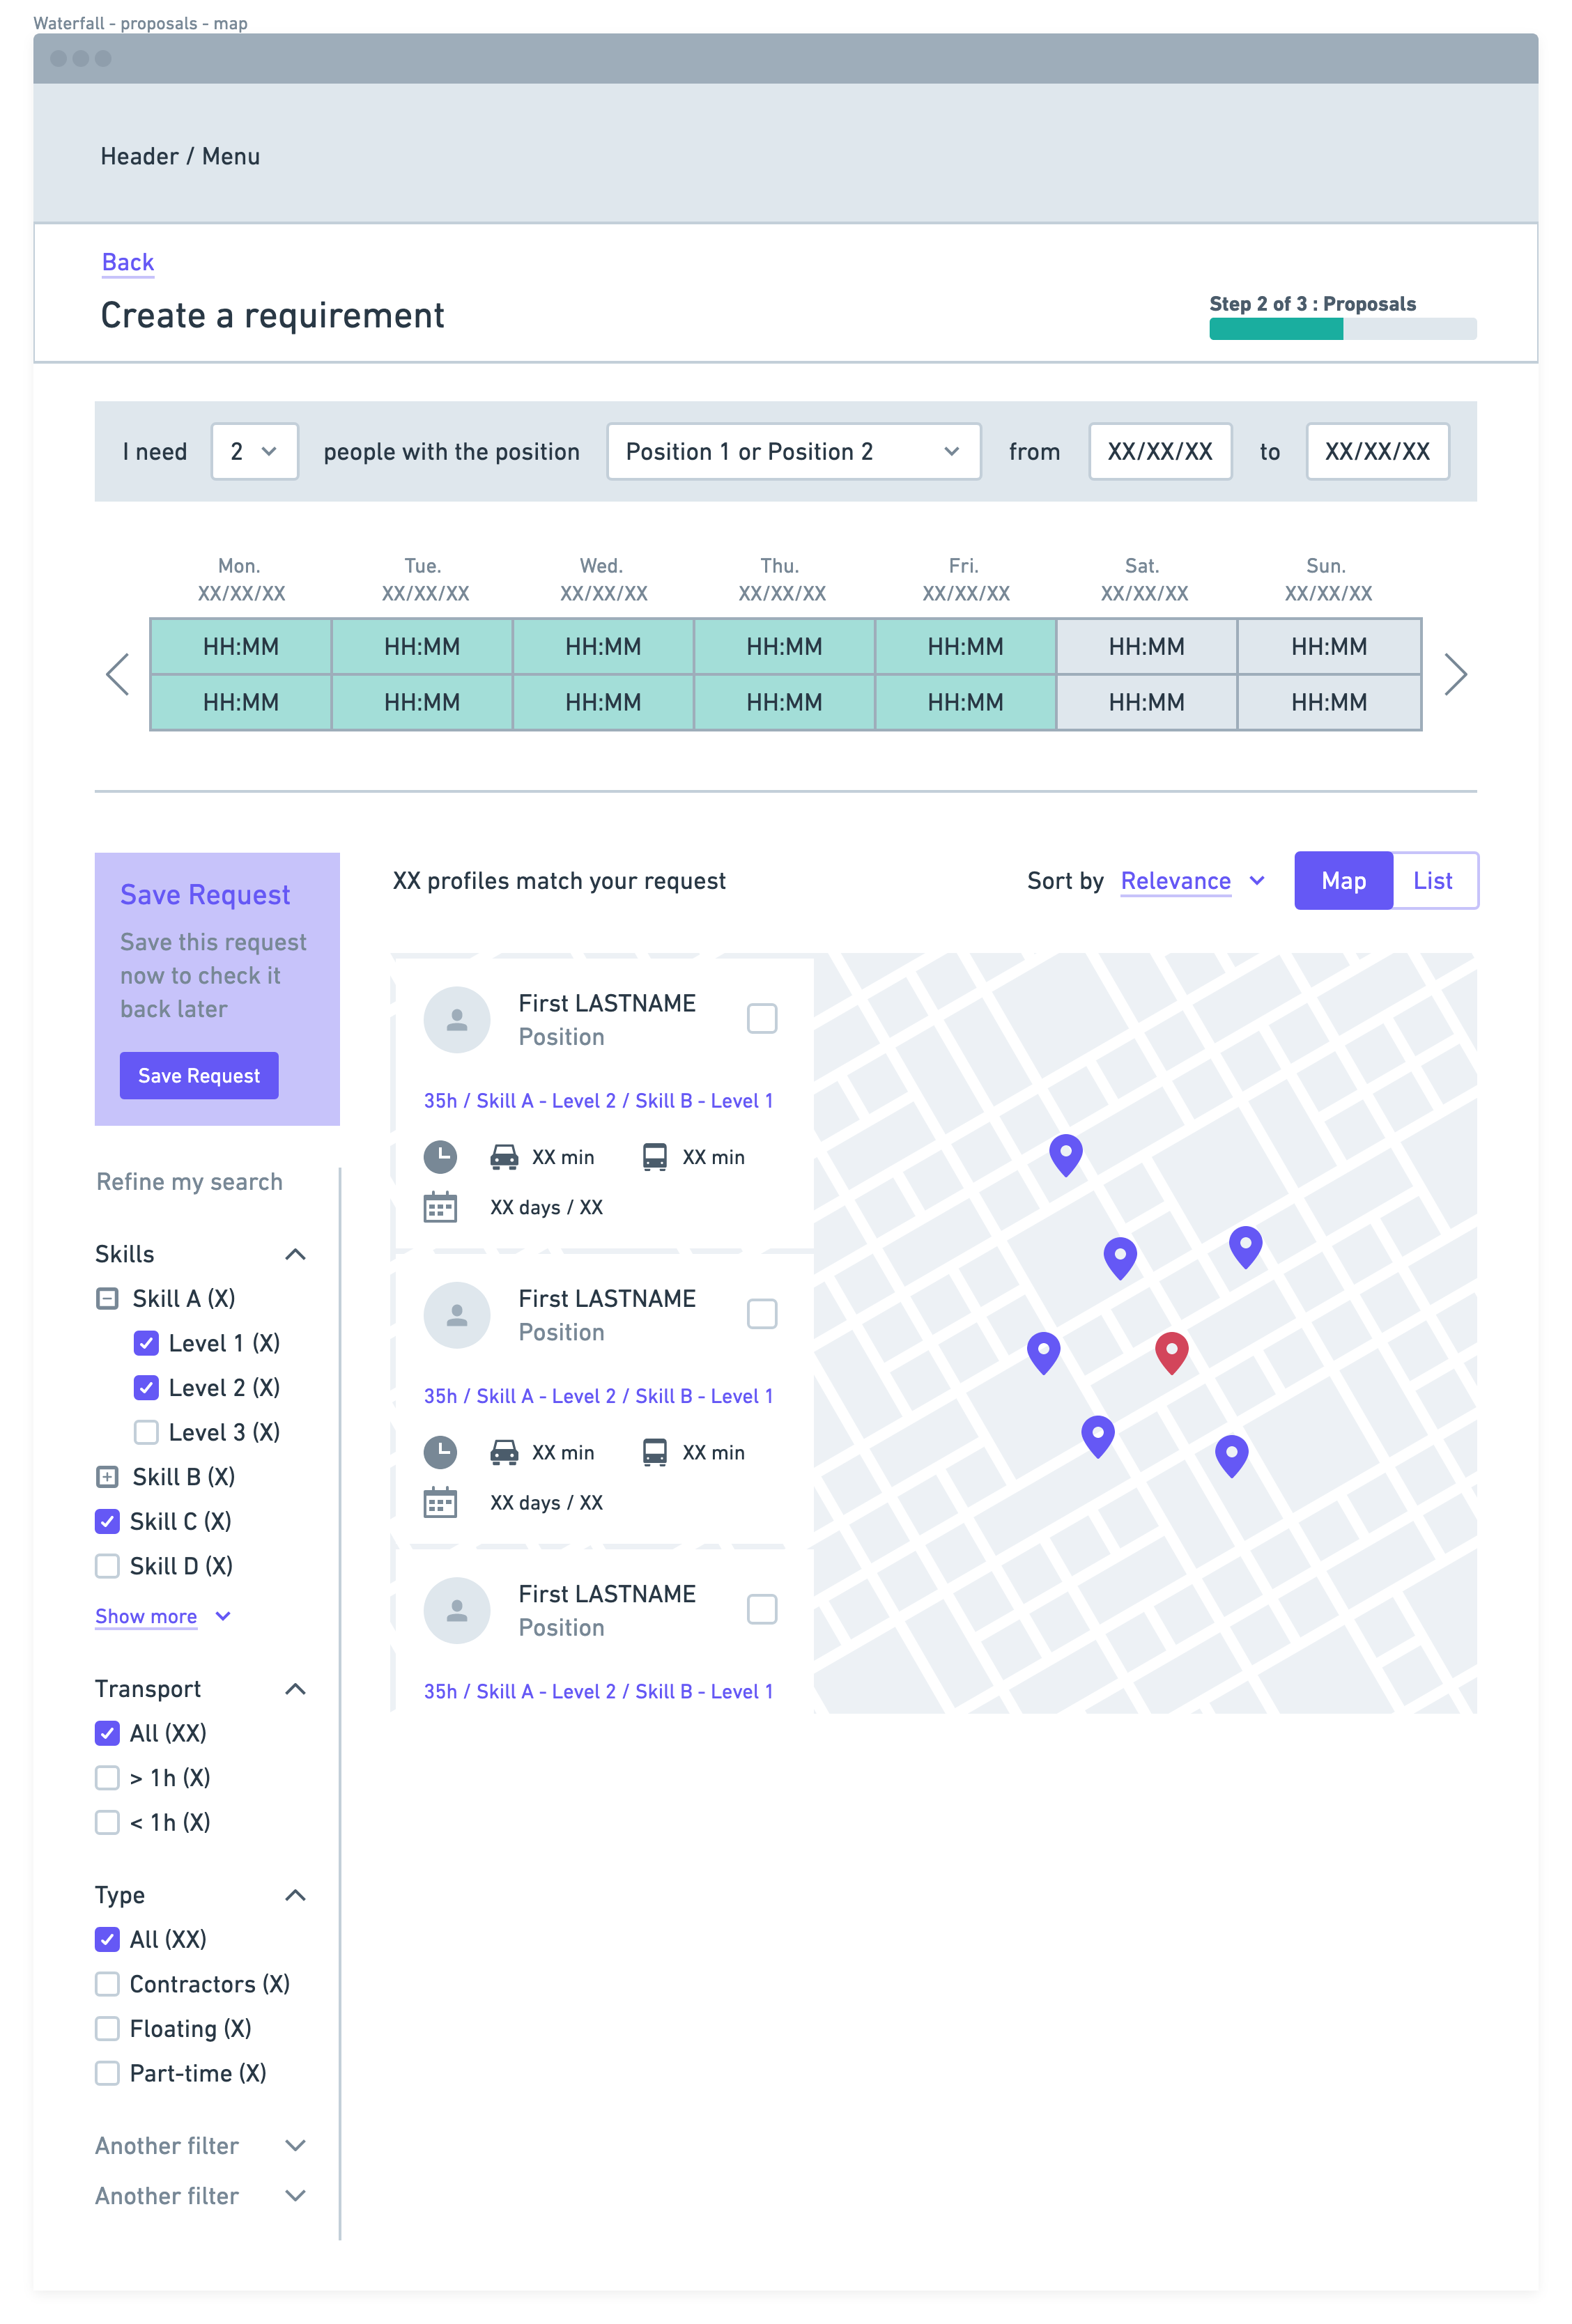Screen dimensions: 1572x2324
Task: Expand the first Another filter section
Action: pos(295,2145)
